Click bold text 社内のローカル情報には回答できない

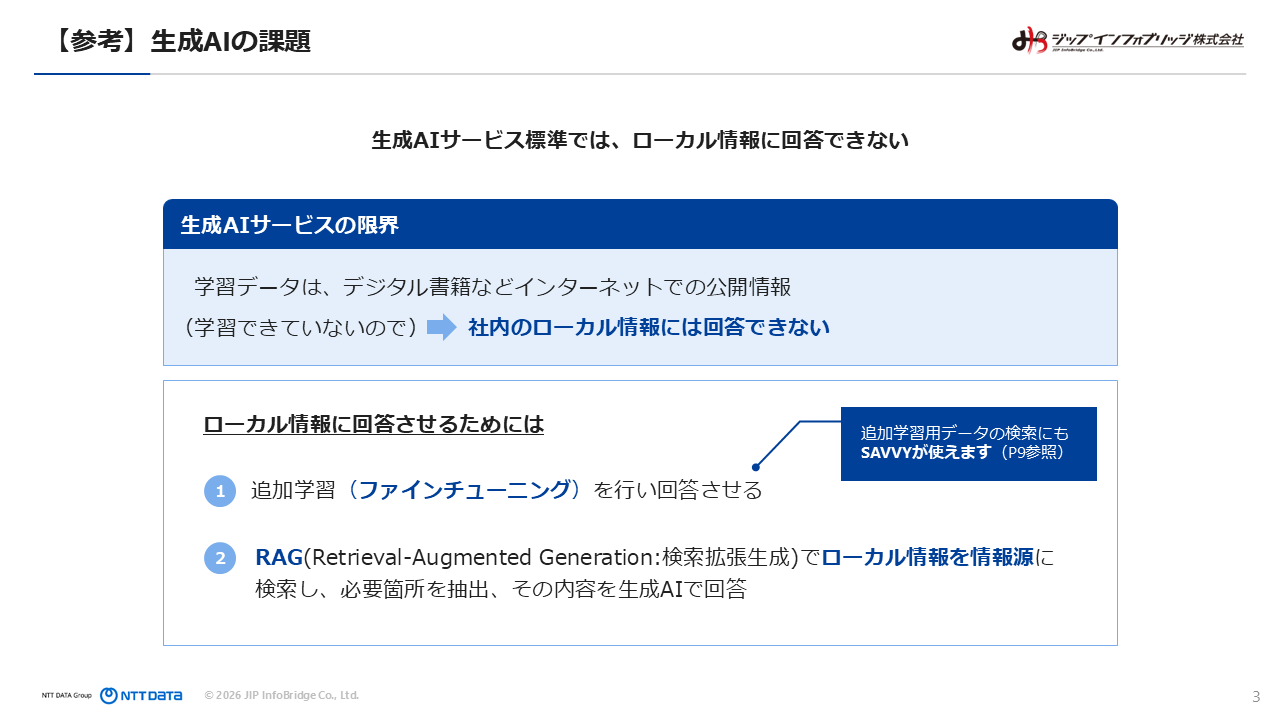click(649, 327)
